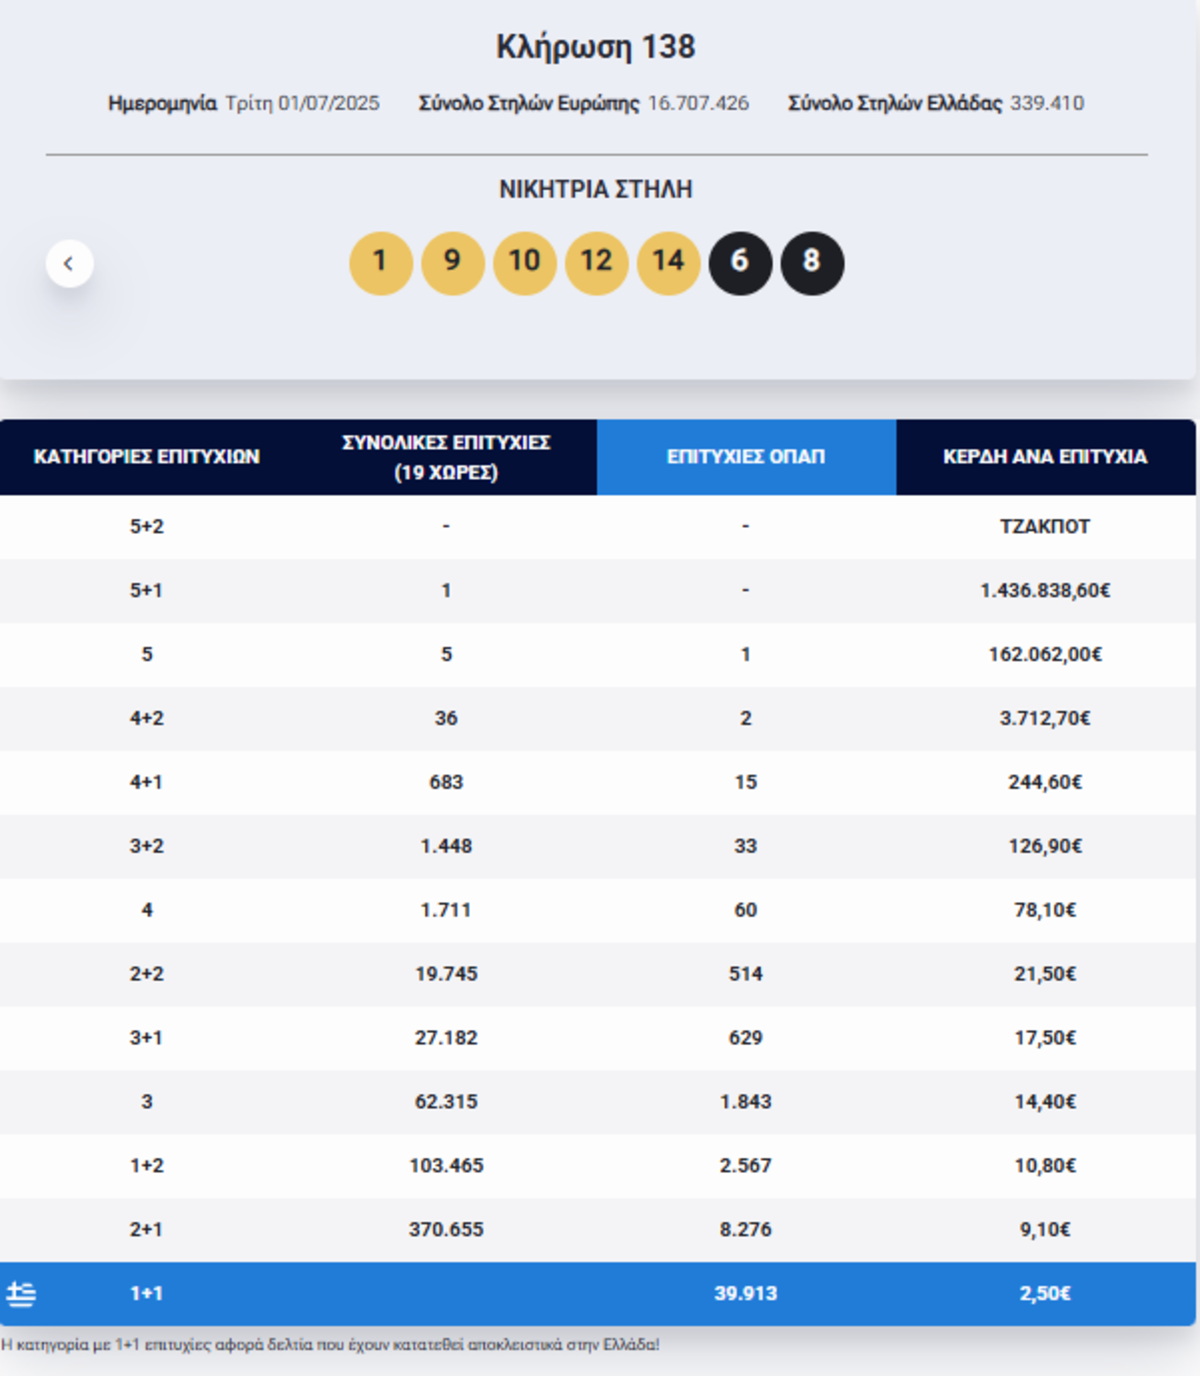Click prize amount 14,40€
Screen dimensions: 1200x1376
tap(1045, 1103)
